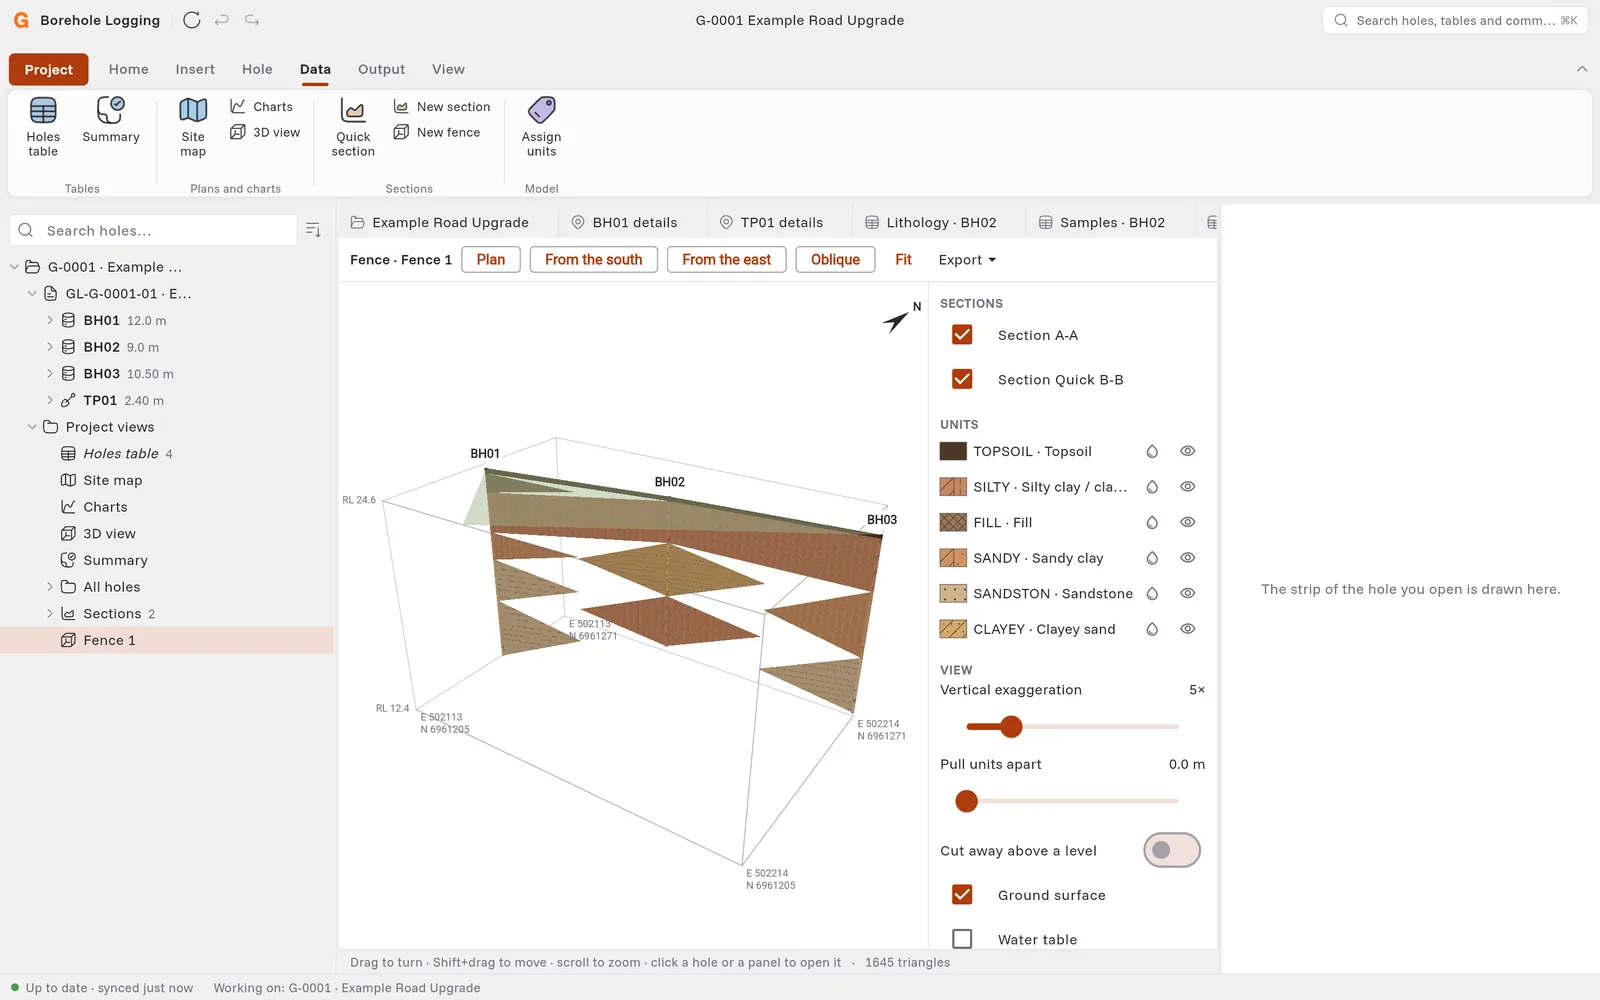This screenshot has width=1600, height=1000.
Task: Click the refresh icon in the title bar
Action: 192,20
